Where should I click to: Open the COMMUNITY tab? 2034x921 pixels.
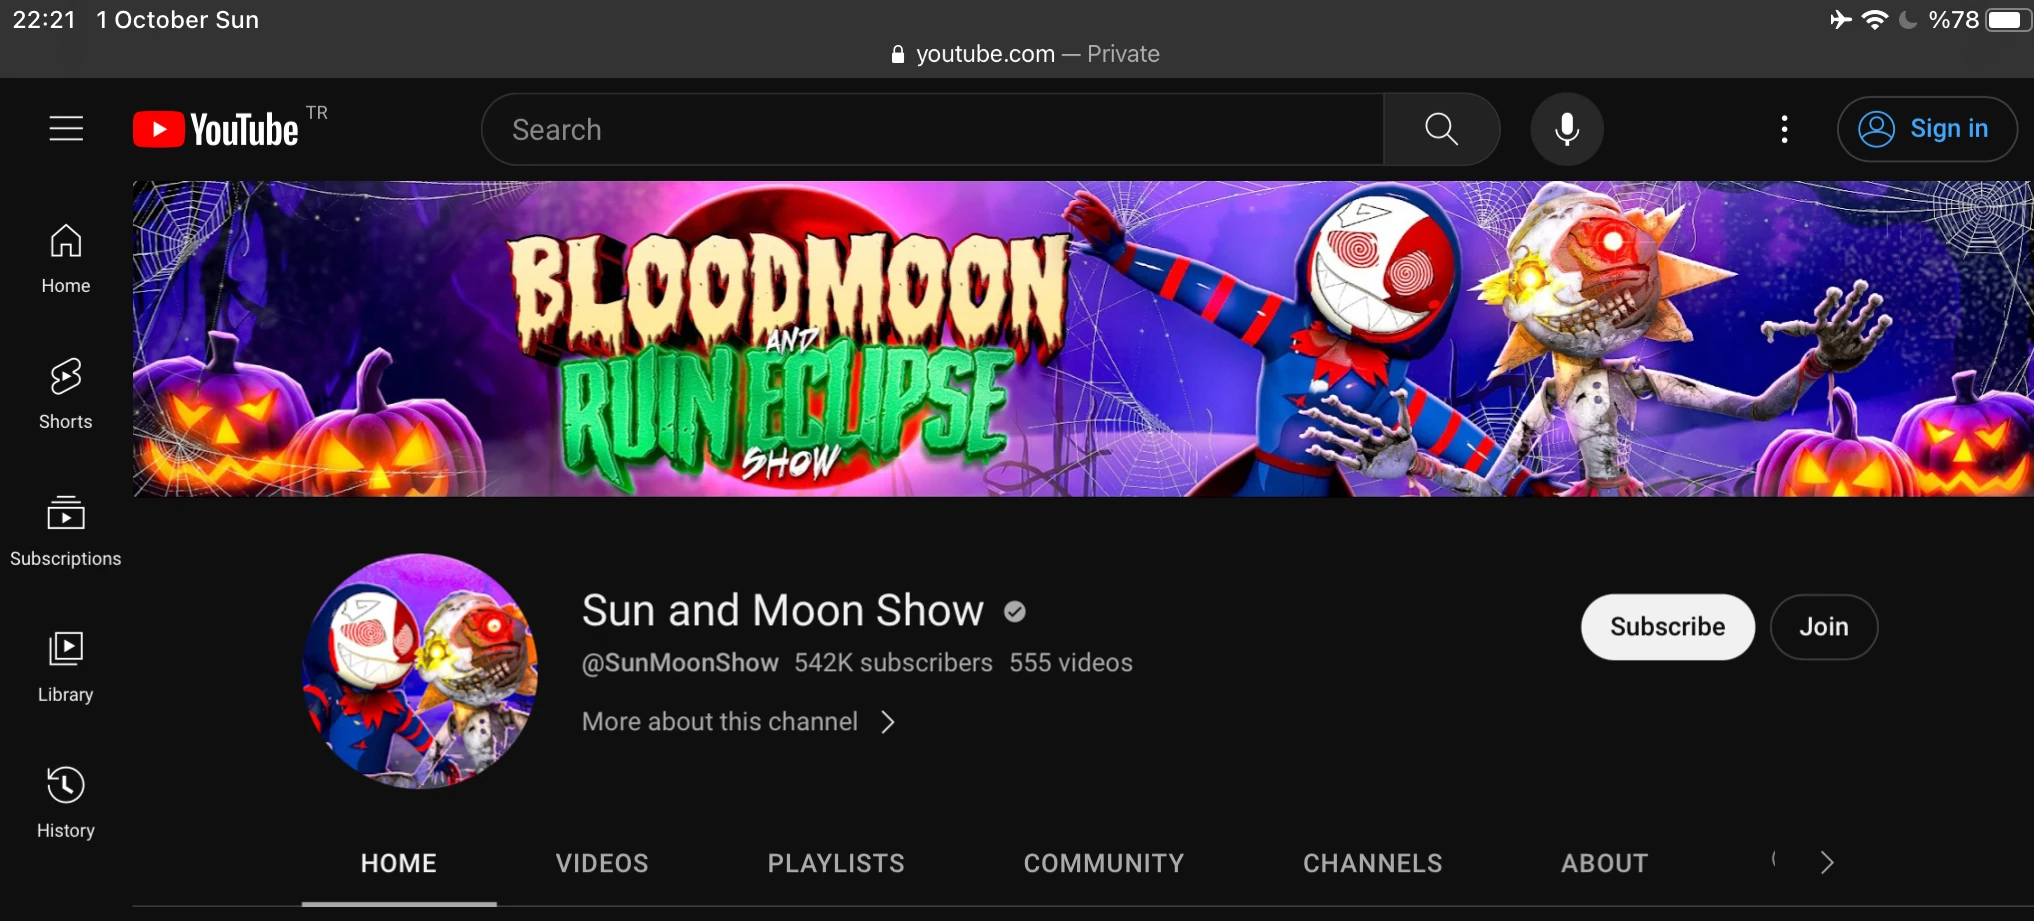click(x=1103, y=862)
